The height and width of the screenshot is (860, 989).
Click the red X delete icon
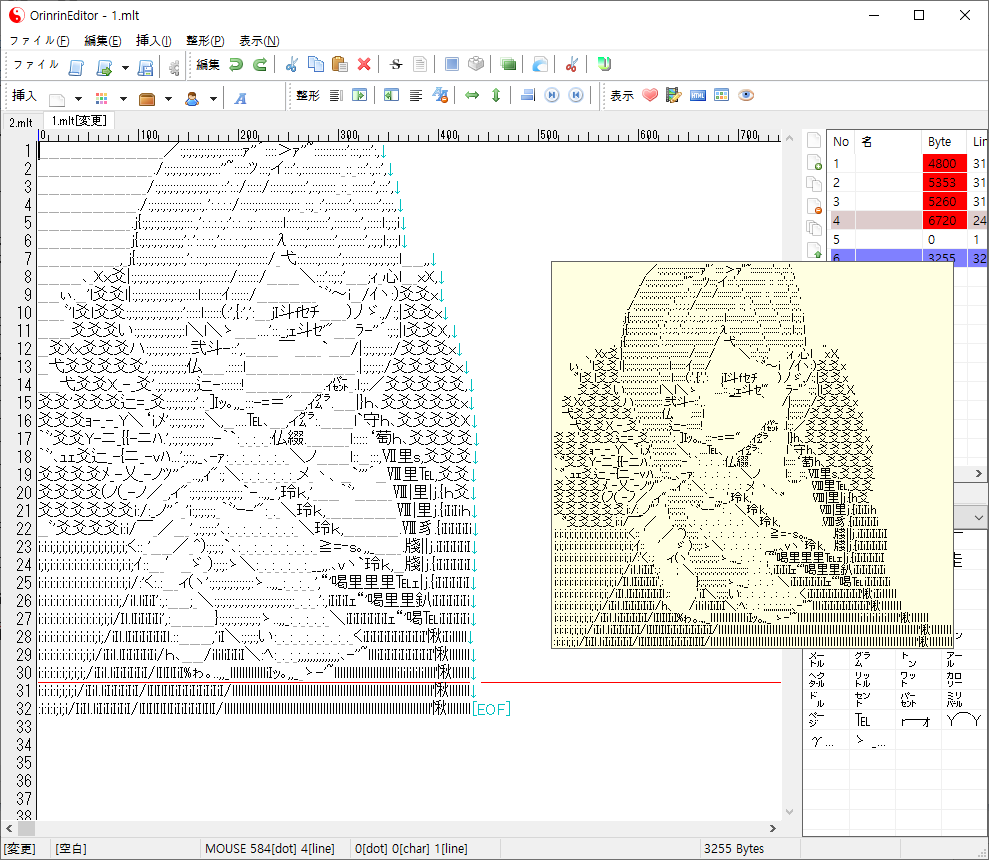[x=364, y=65]
